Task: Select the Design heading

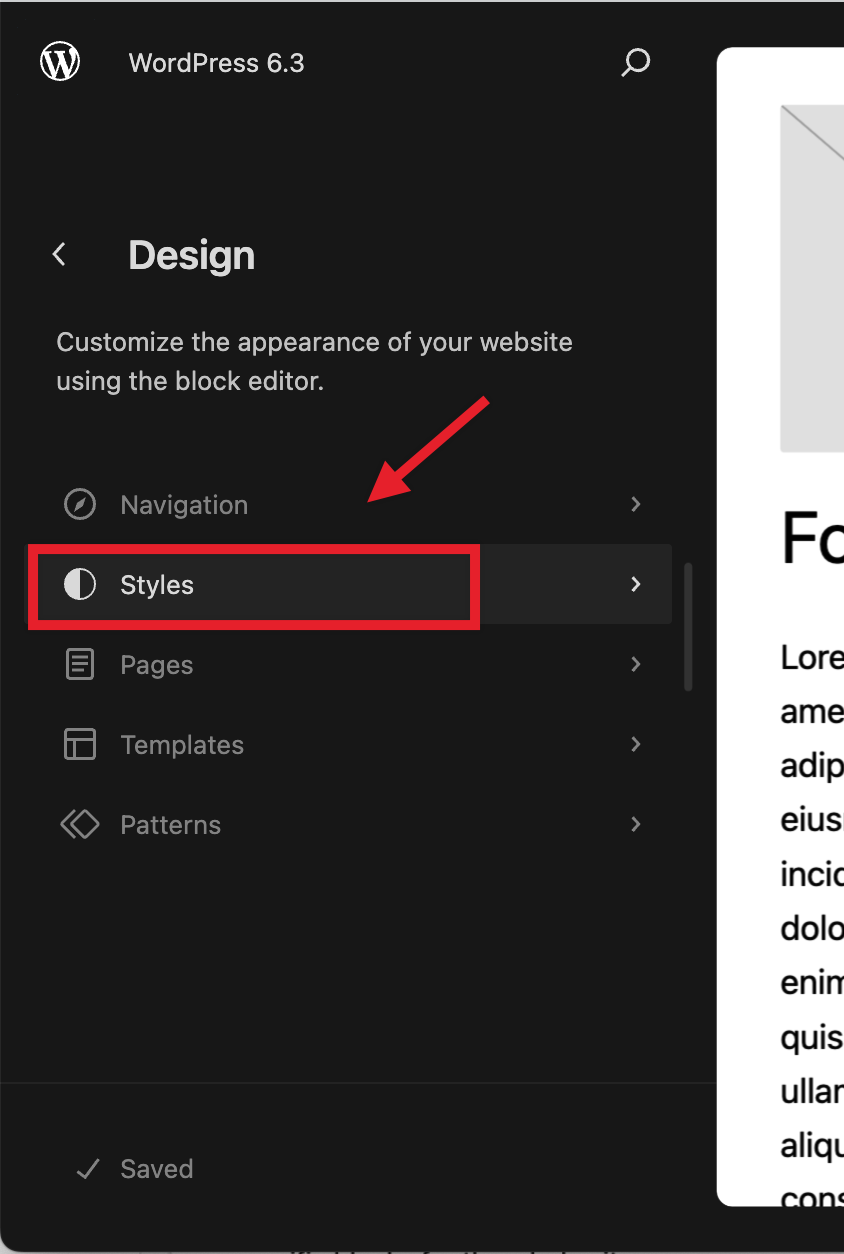Action: 190,255
